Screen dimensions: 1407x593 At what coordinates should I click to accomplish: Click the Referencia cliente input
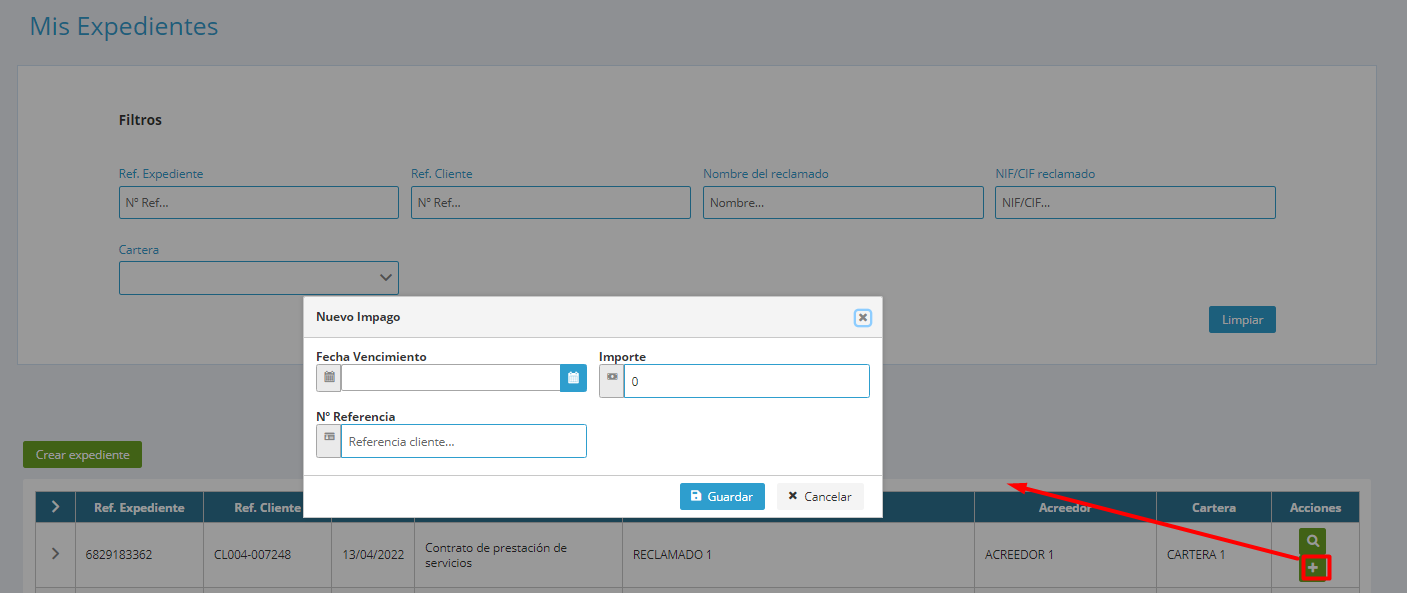point(464,441)
